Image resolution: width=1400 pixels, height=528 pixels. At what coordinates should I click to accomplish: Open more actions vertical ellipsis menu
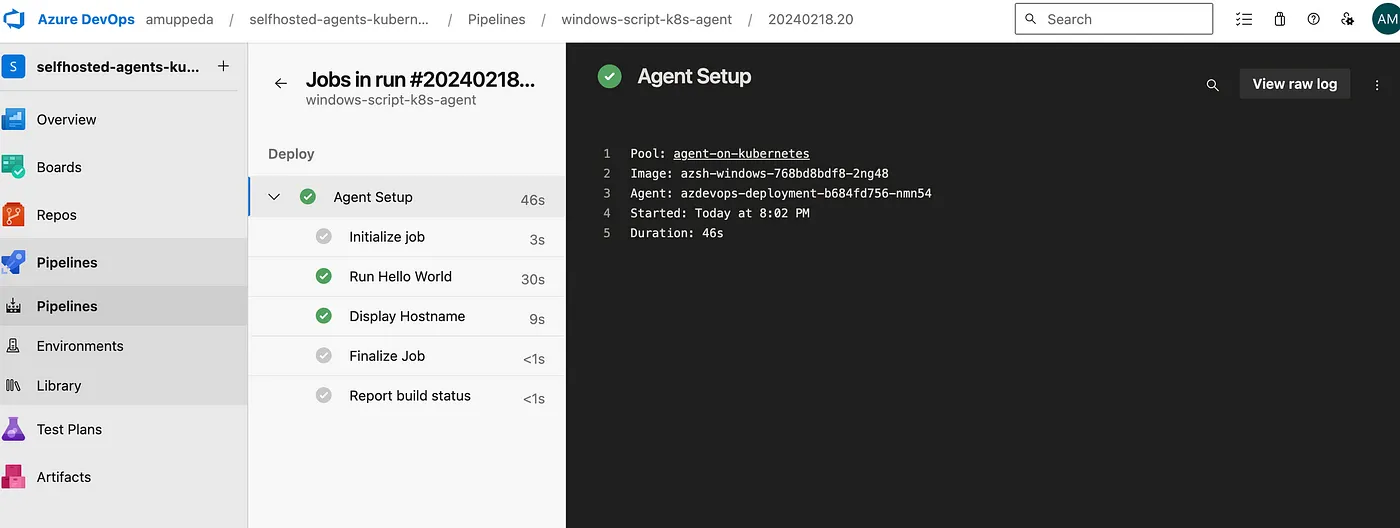click(1377, 85)
